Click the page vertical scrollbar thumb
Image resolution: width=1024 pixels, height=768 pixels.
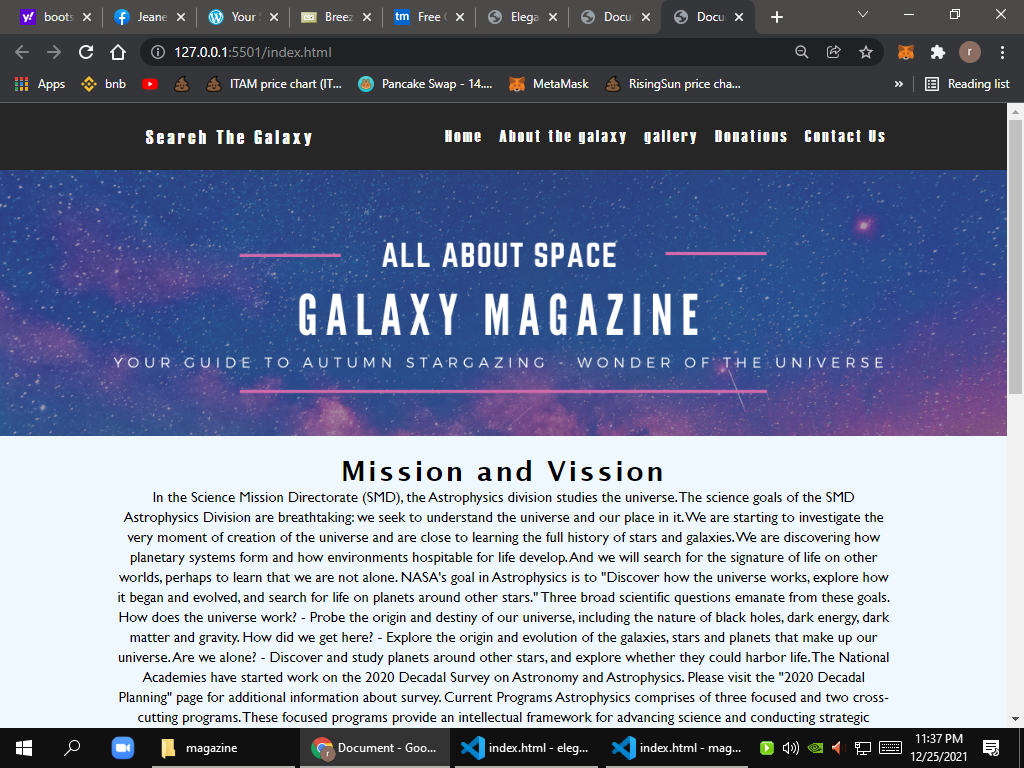pos(1015,260)
